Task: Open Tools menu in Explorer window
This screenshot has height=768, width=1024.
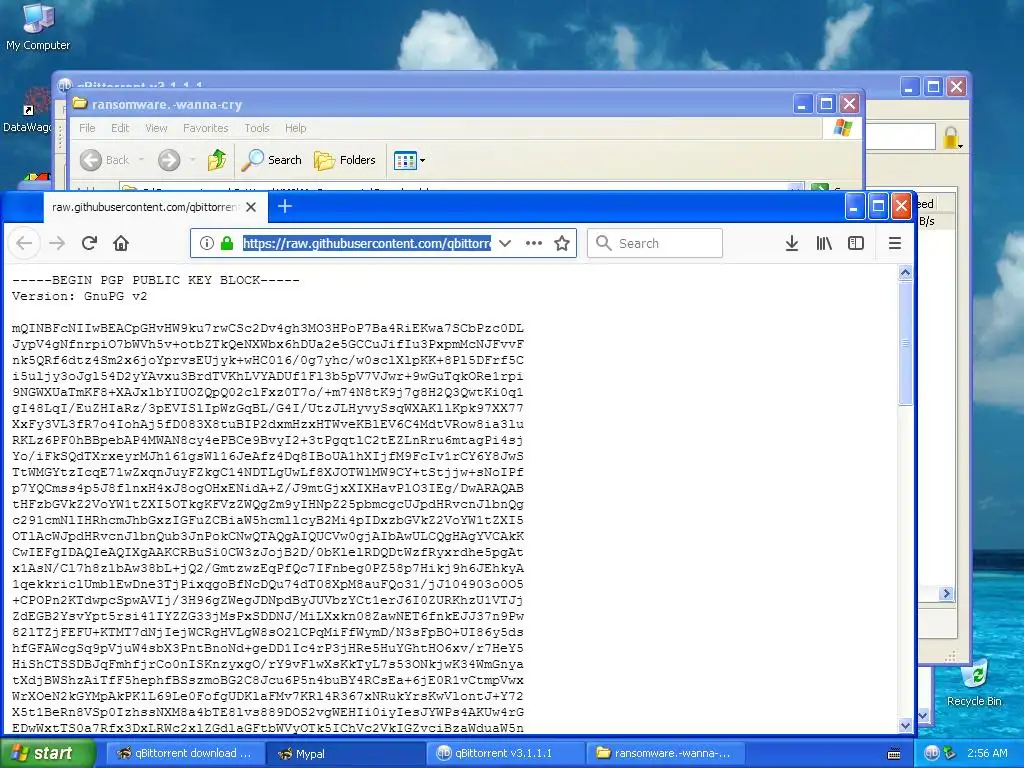Action: pos(257,128)
